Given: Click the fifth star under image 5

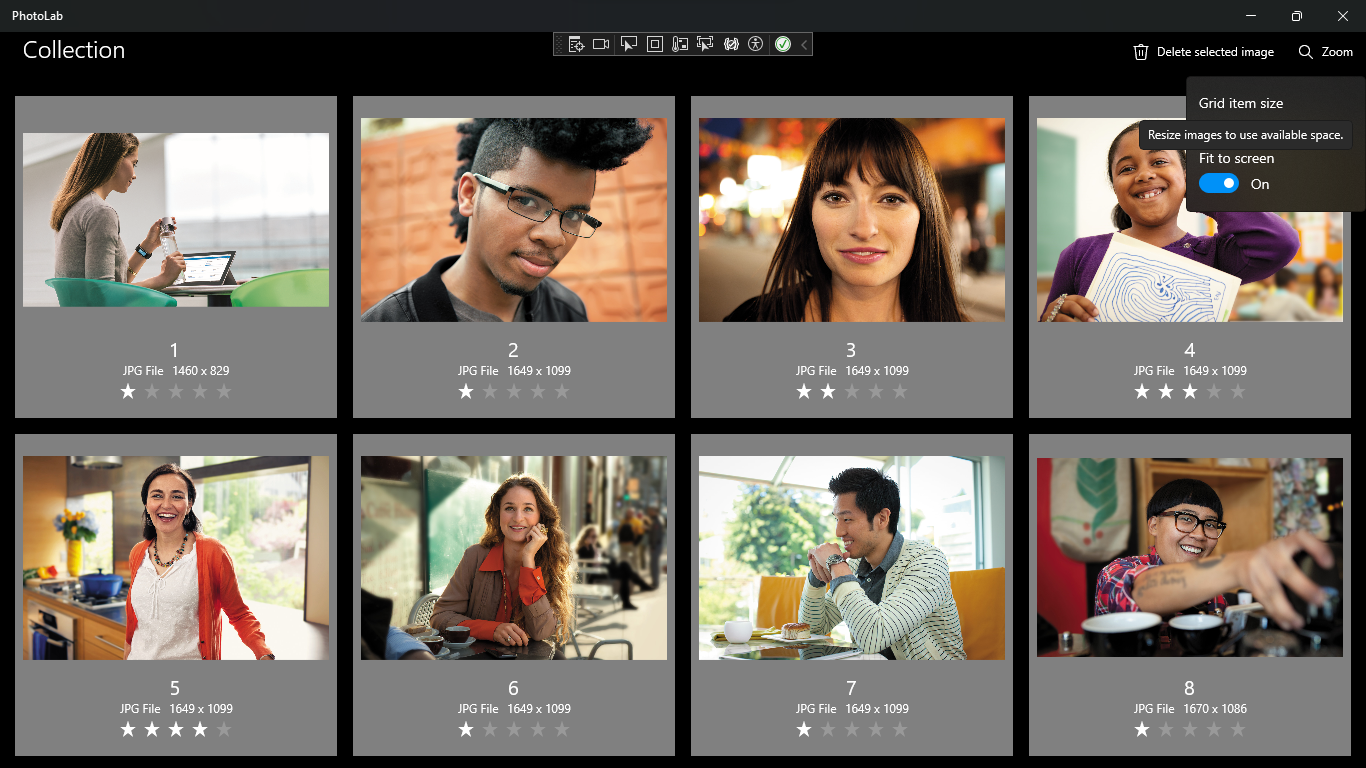Looking at the screenshot, I should tap(224, 730).
